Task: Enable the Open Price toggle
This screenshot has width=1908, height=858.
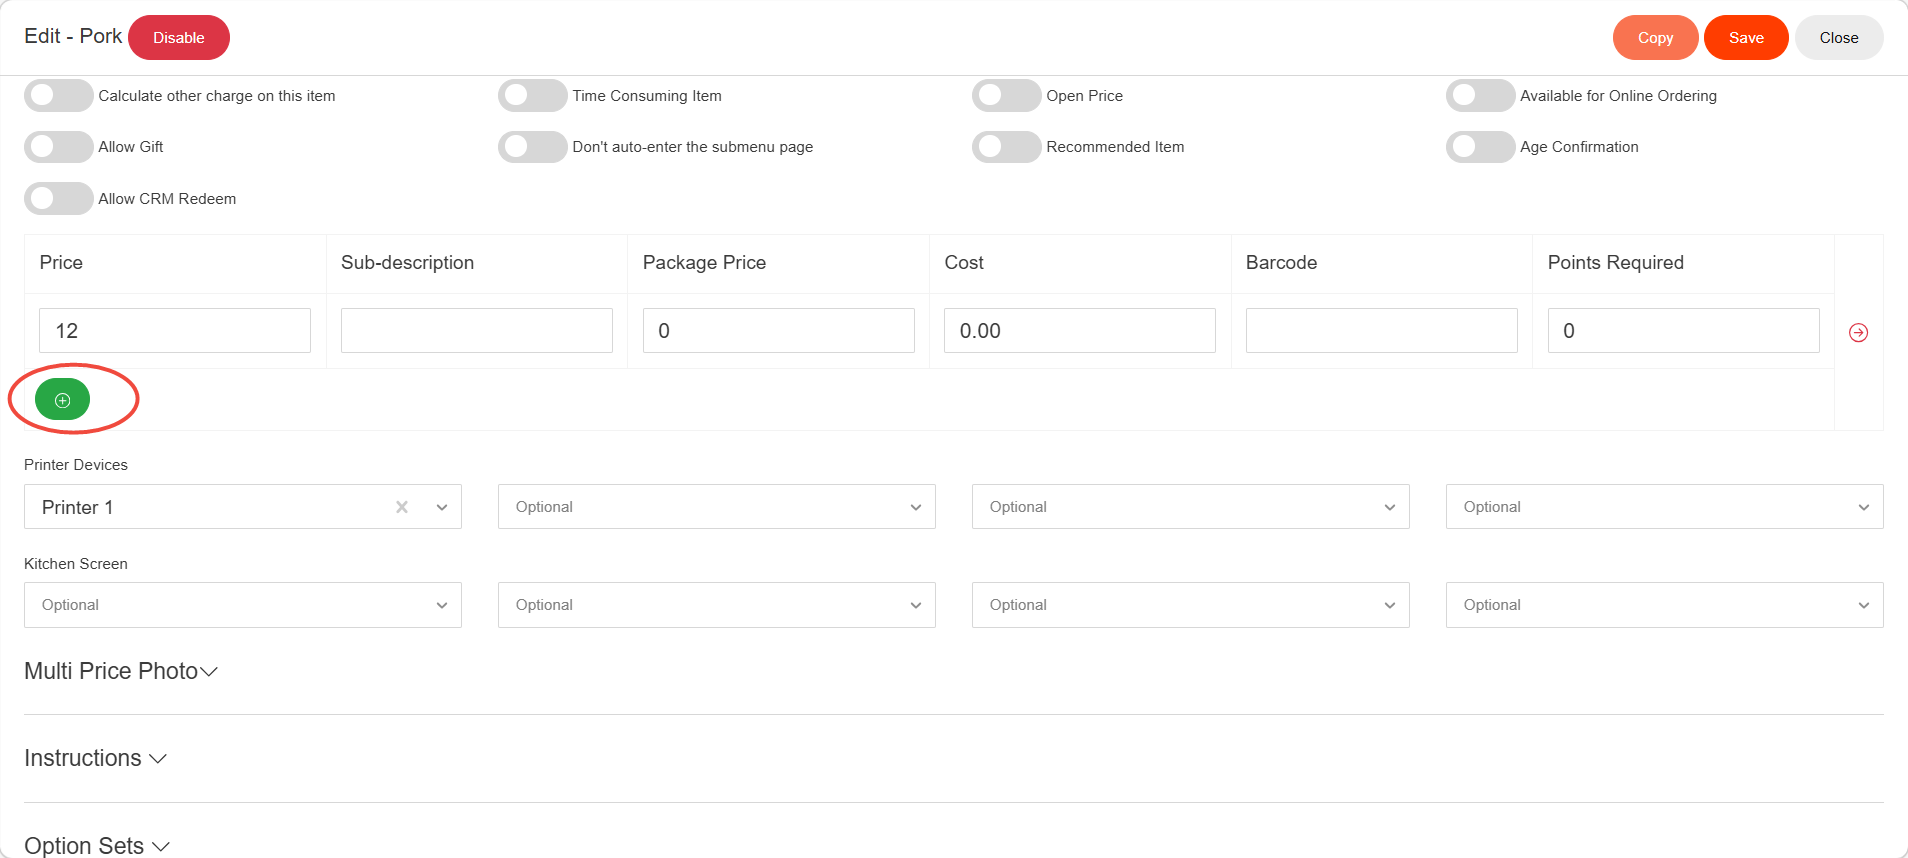Action: (x=1006, y=96)
